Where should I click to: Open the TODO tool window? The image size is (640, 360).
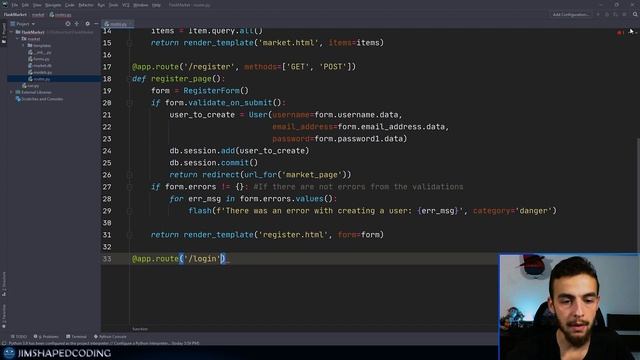click(19, 337)
